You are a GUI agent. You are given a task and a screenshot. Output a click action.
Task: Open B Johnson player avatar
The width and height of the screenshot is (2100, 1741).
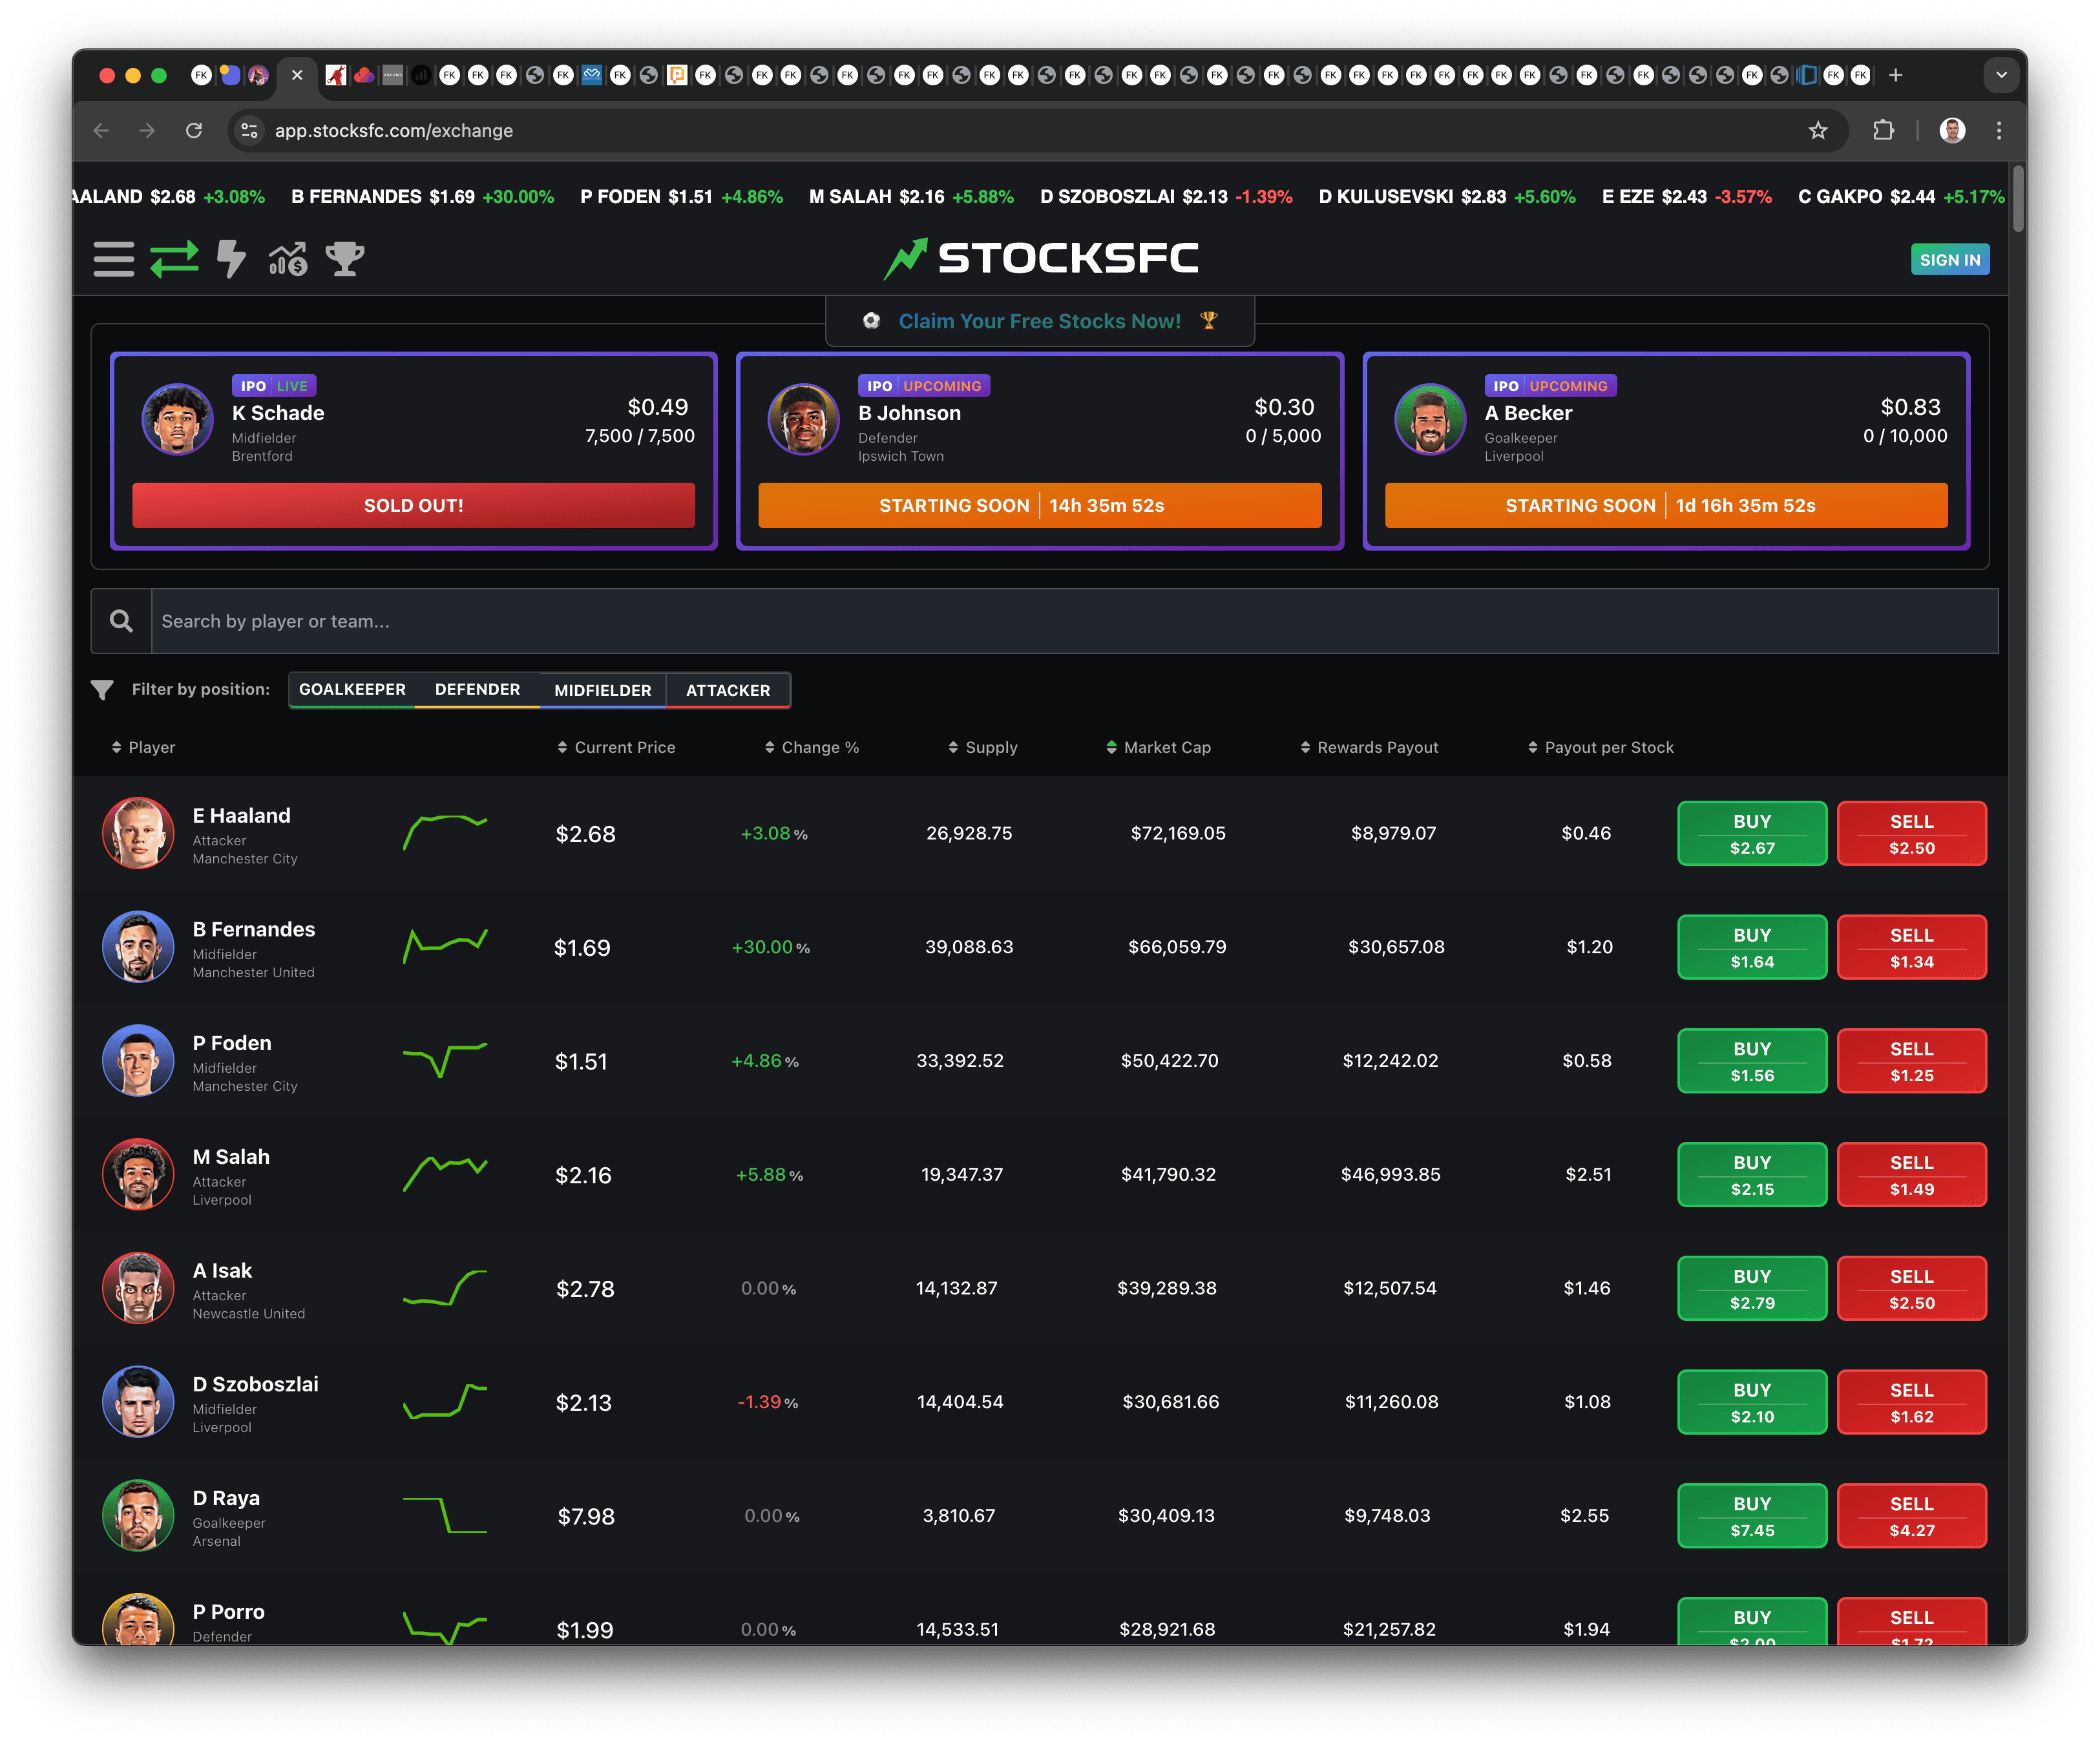(803, 419)
